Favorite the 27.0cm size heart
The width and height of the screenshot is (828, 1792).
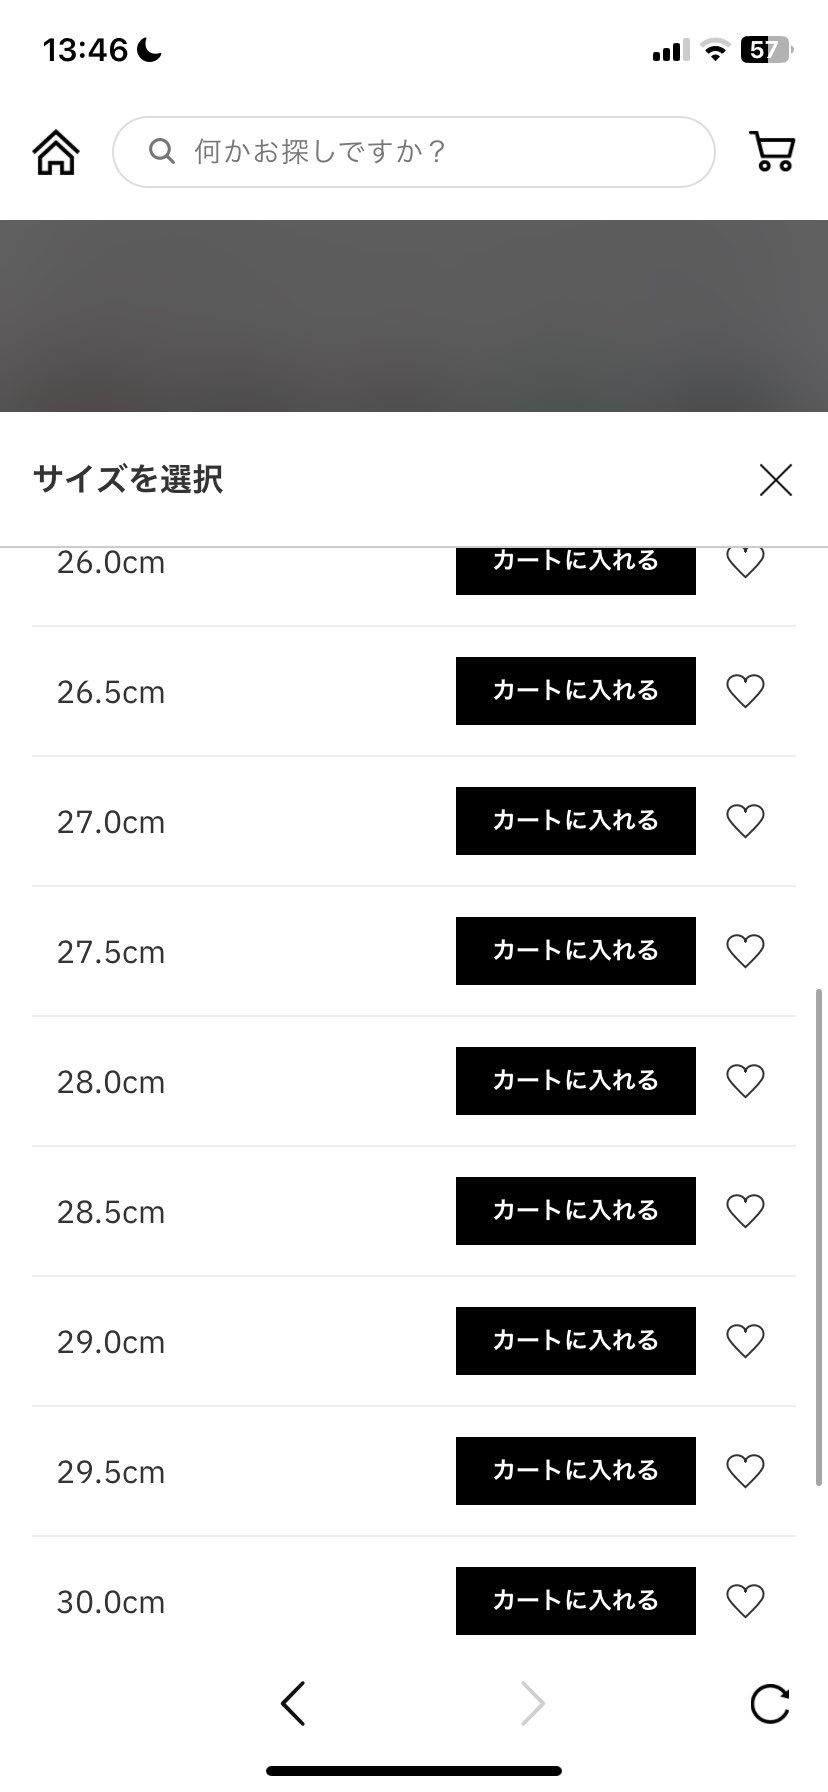pos(745,821)
